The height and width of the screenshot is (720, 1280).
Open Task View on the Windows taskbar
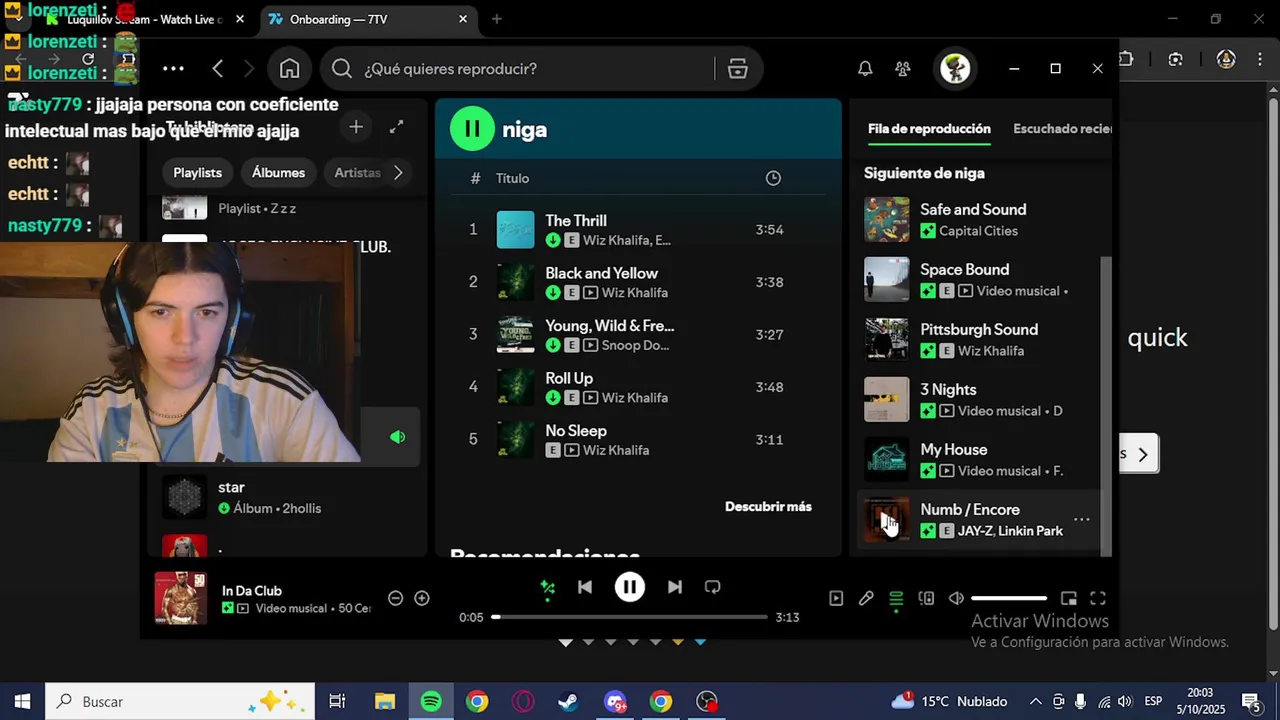[337, 701]
